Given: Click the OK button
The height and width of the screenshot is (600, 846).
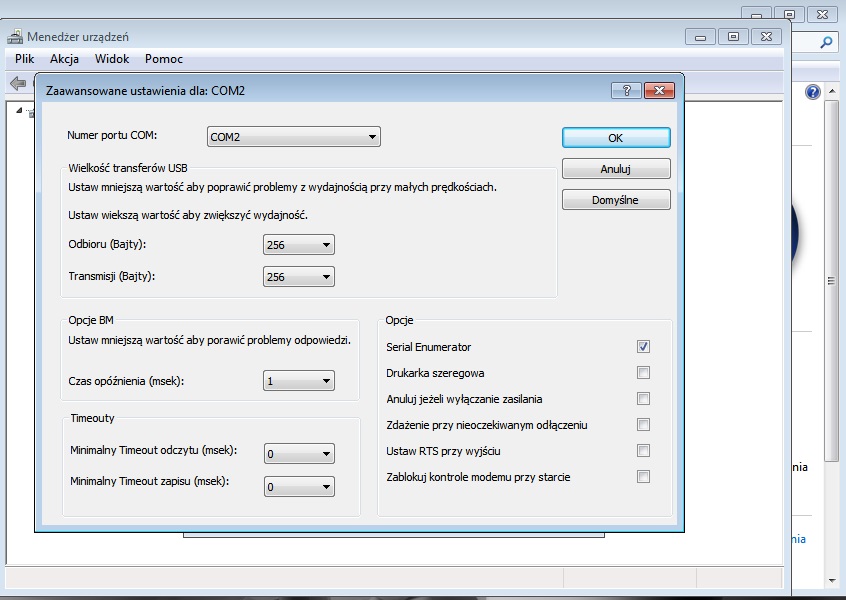Looking at the screenshot, I should coord(616,138).
